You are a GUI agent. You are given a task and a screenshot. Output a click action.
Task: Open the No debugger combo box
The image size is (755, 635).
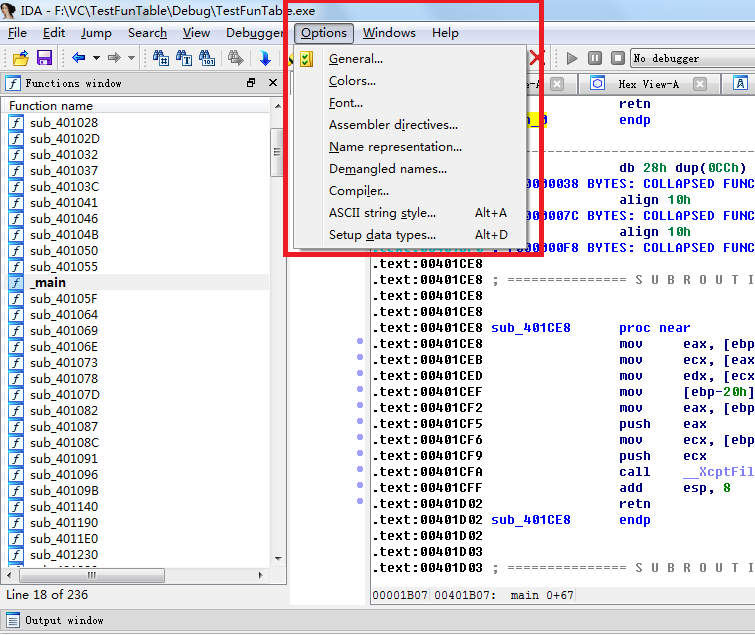click(x=692, y=58)
